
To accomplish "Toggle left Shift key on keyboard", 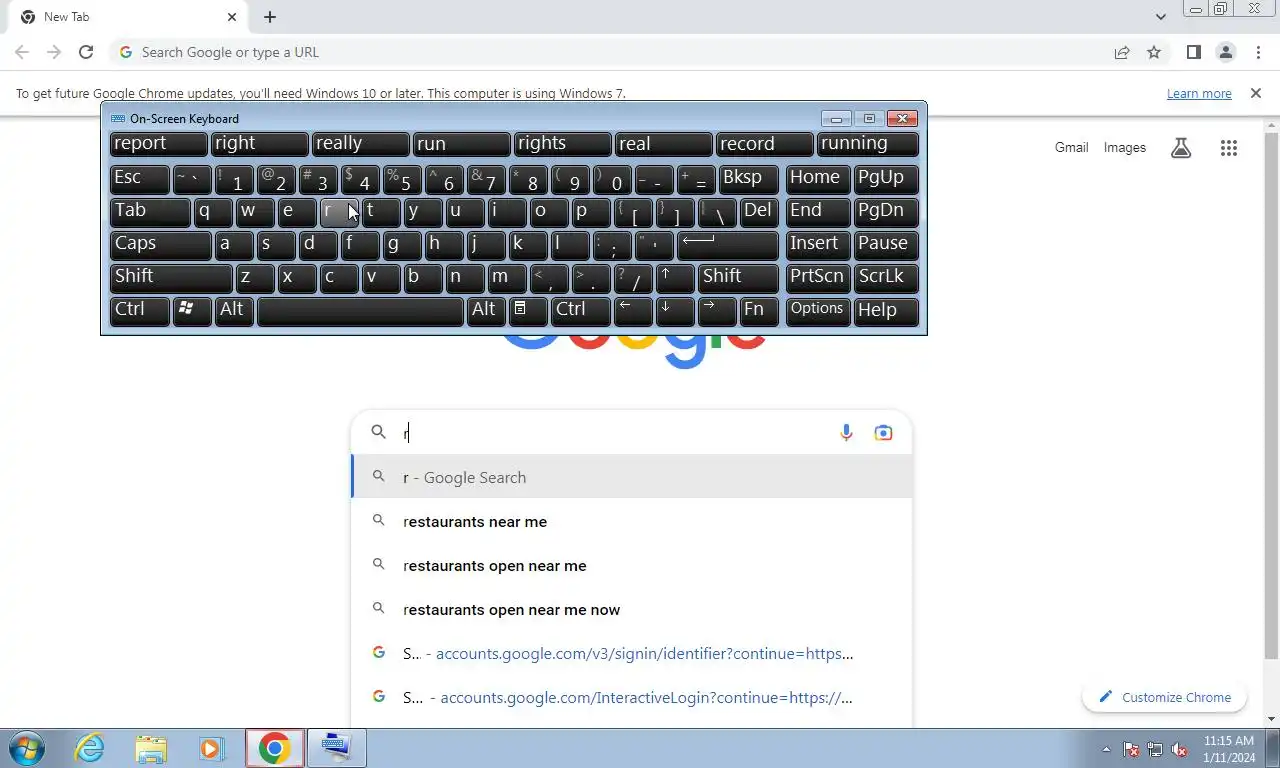I will click(171, 277).
